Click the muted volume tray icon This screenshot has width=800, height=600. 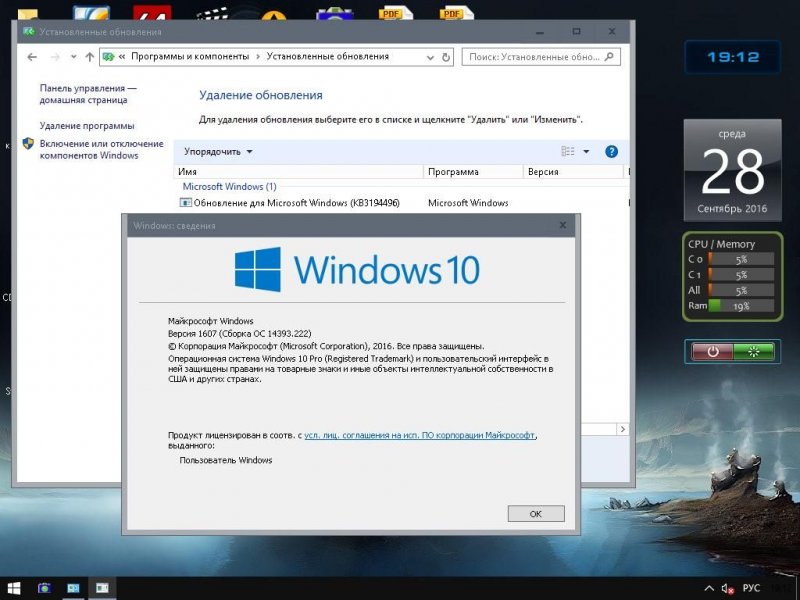pyautogui.click(x=728, y=589)
